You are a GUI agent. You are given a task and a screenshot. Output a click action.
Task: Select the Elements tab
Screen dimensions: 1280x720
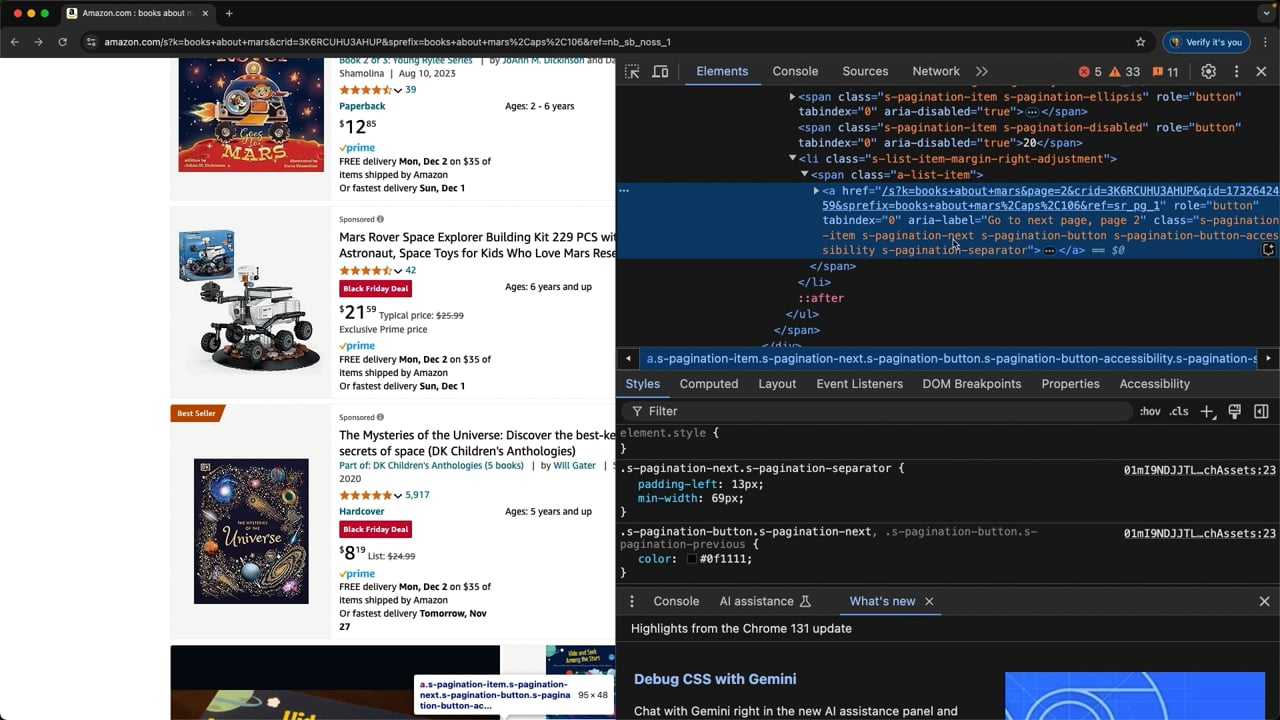pyautogui.click(x=722, y=72)
